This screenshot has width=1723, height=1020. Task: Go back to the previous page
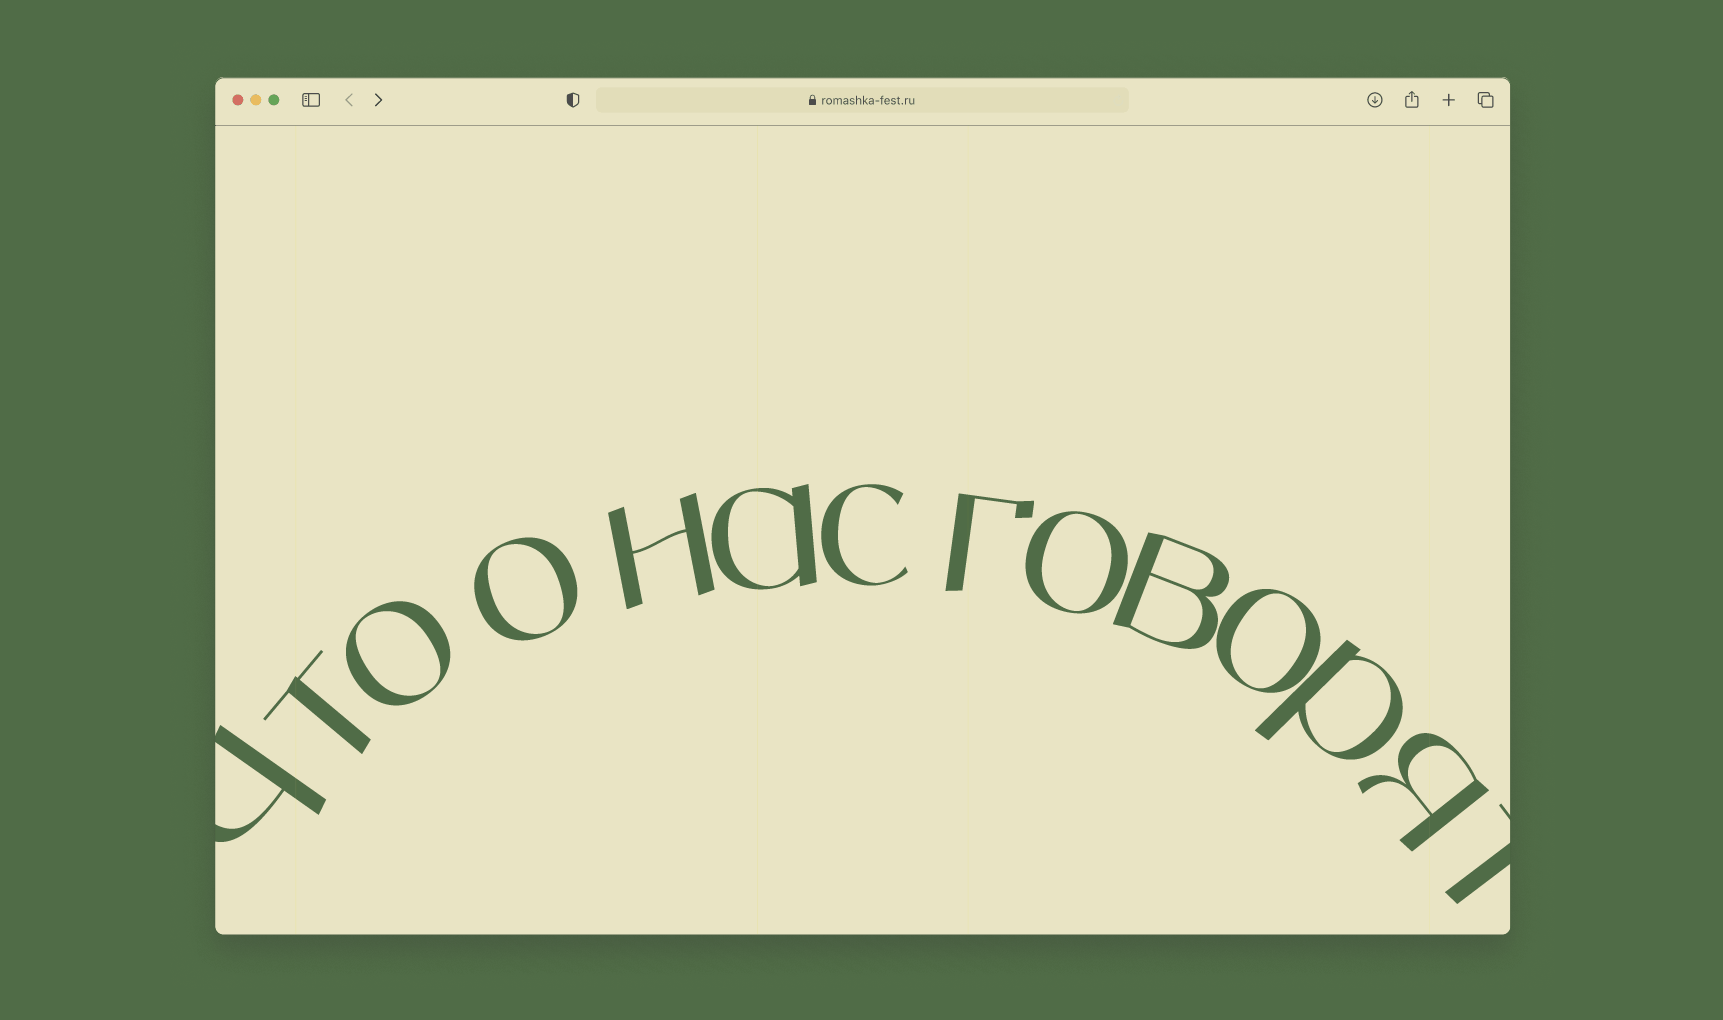pos(349,100)
